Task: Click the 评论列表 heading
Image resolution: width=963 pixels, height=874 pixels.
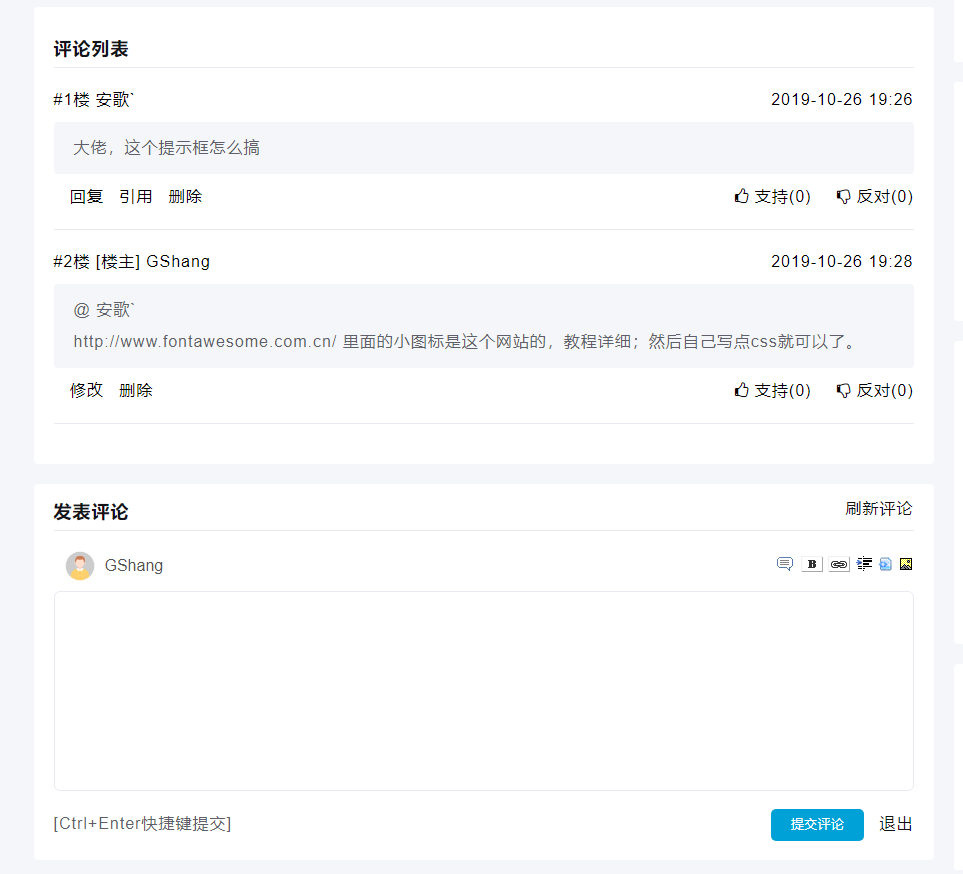Action: 91,49
